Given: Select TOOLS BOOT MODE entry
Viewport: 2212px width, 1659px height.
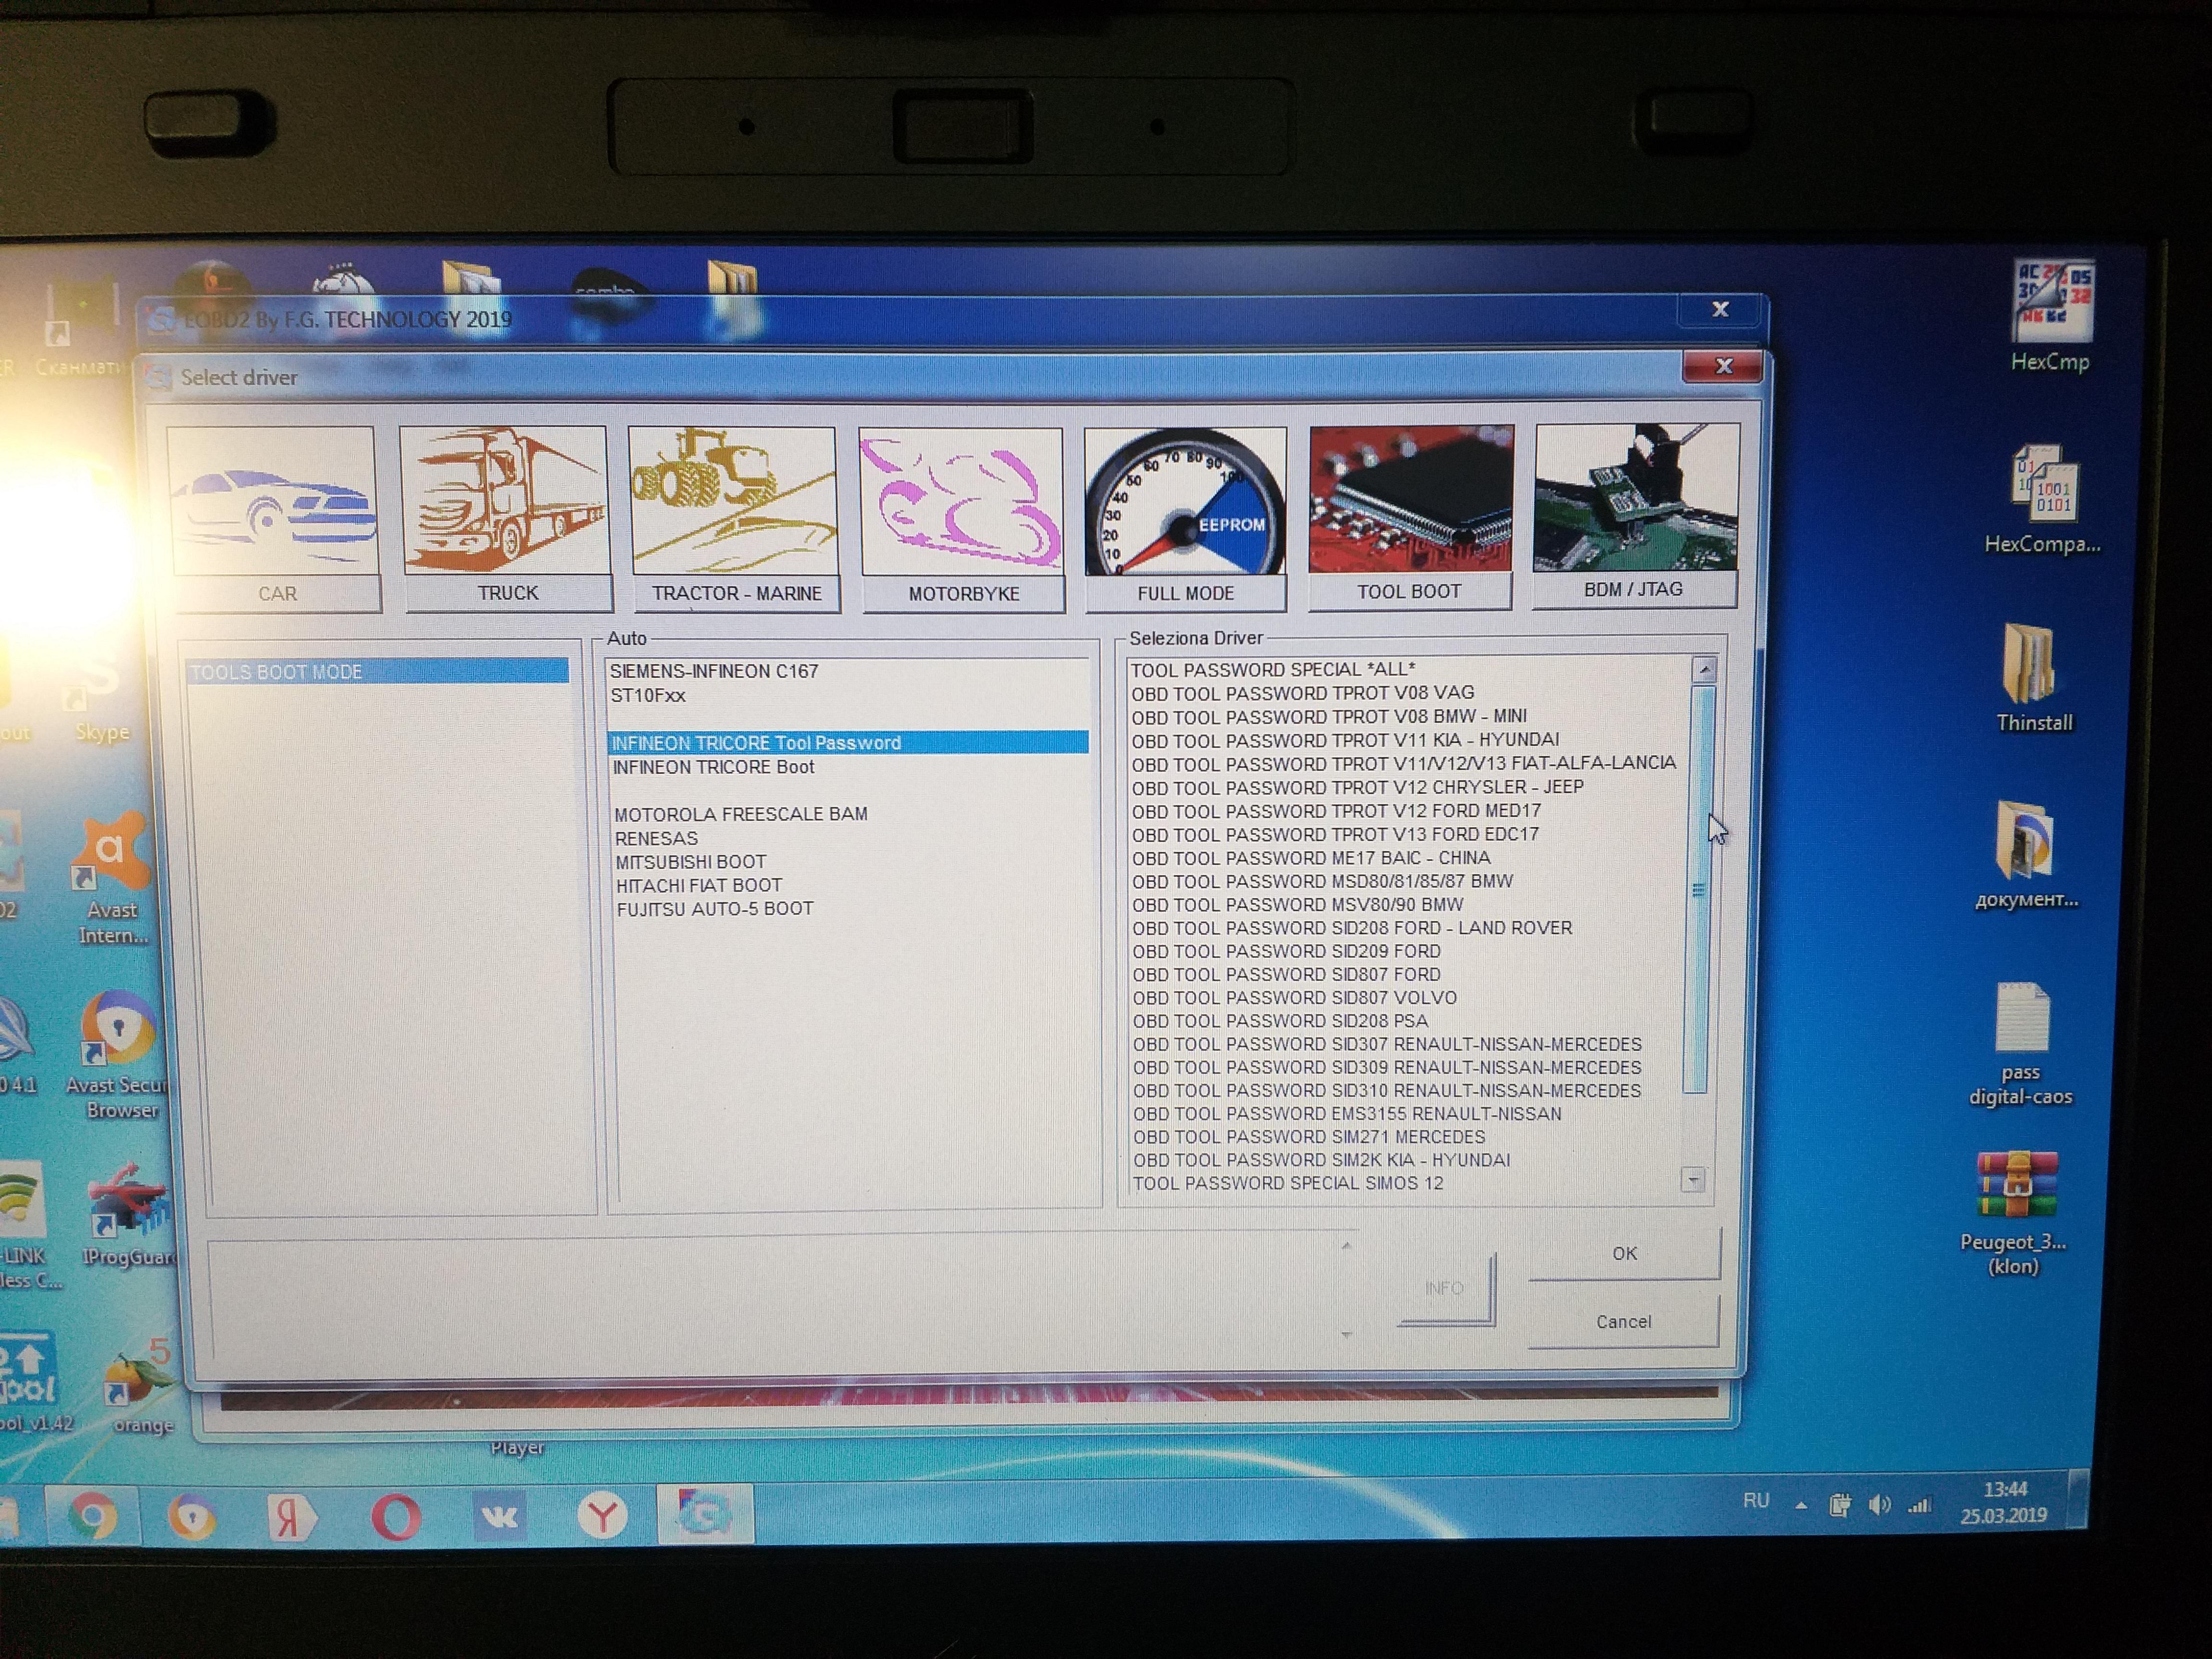Looking at the screenshot, I should (378, 672).
